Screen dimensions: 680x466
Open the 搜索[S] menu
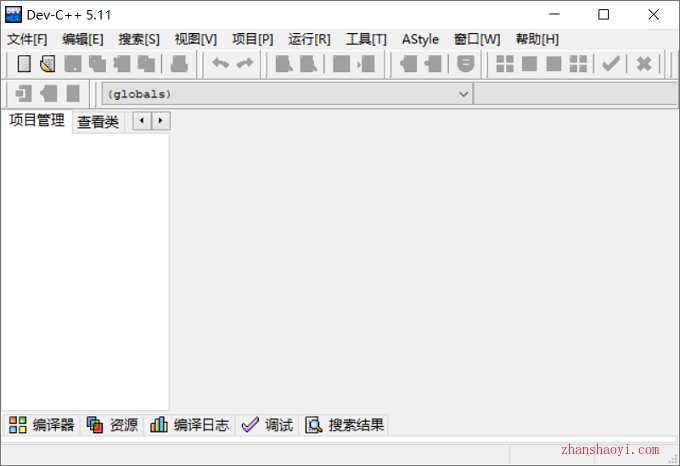139,39
